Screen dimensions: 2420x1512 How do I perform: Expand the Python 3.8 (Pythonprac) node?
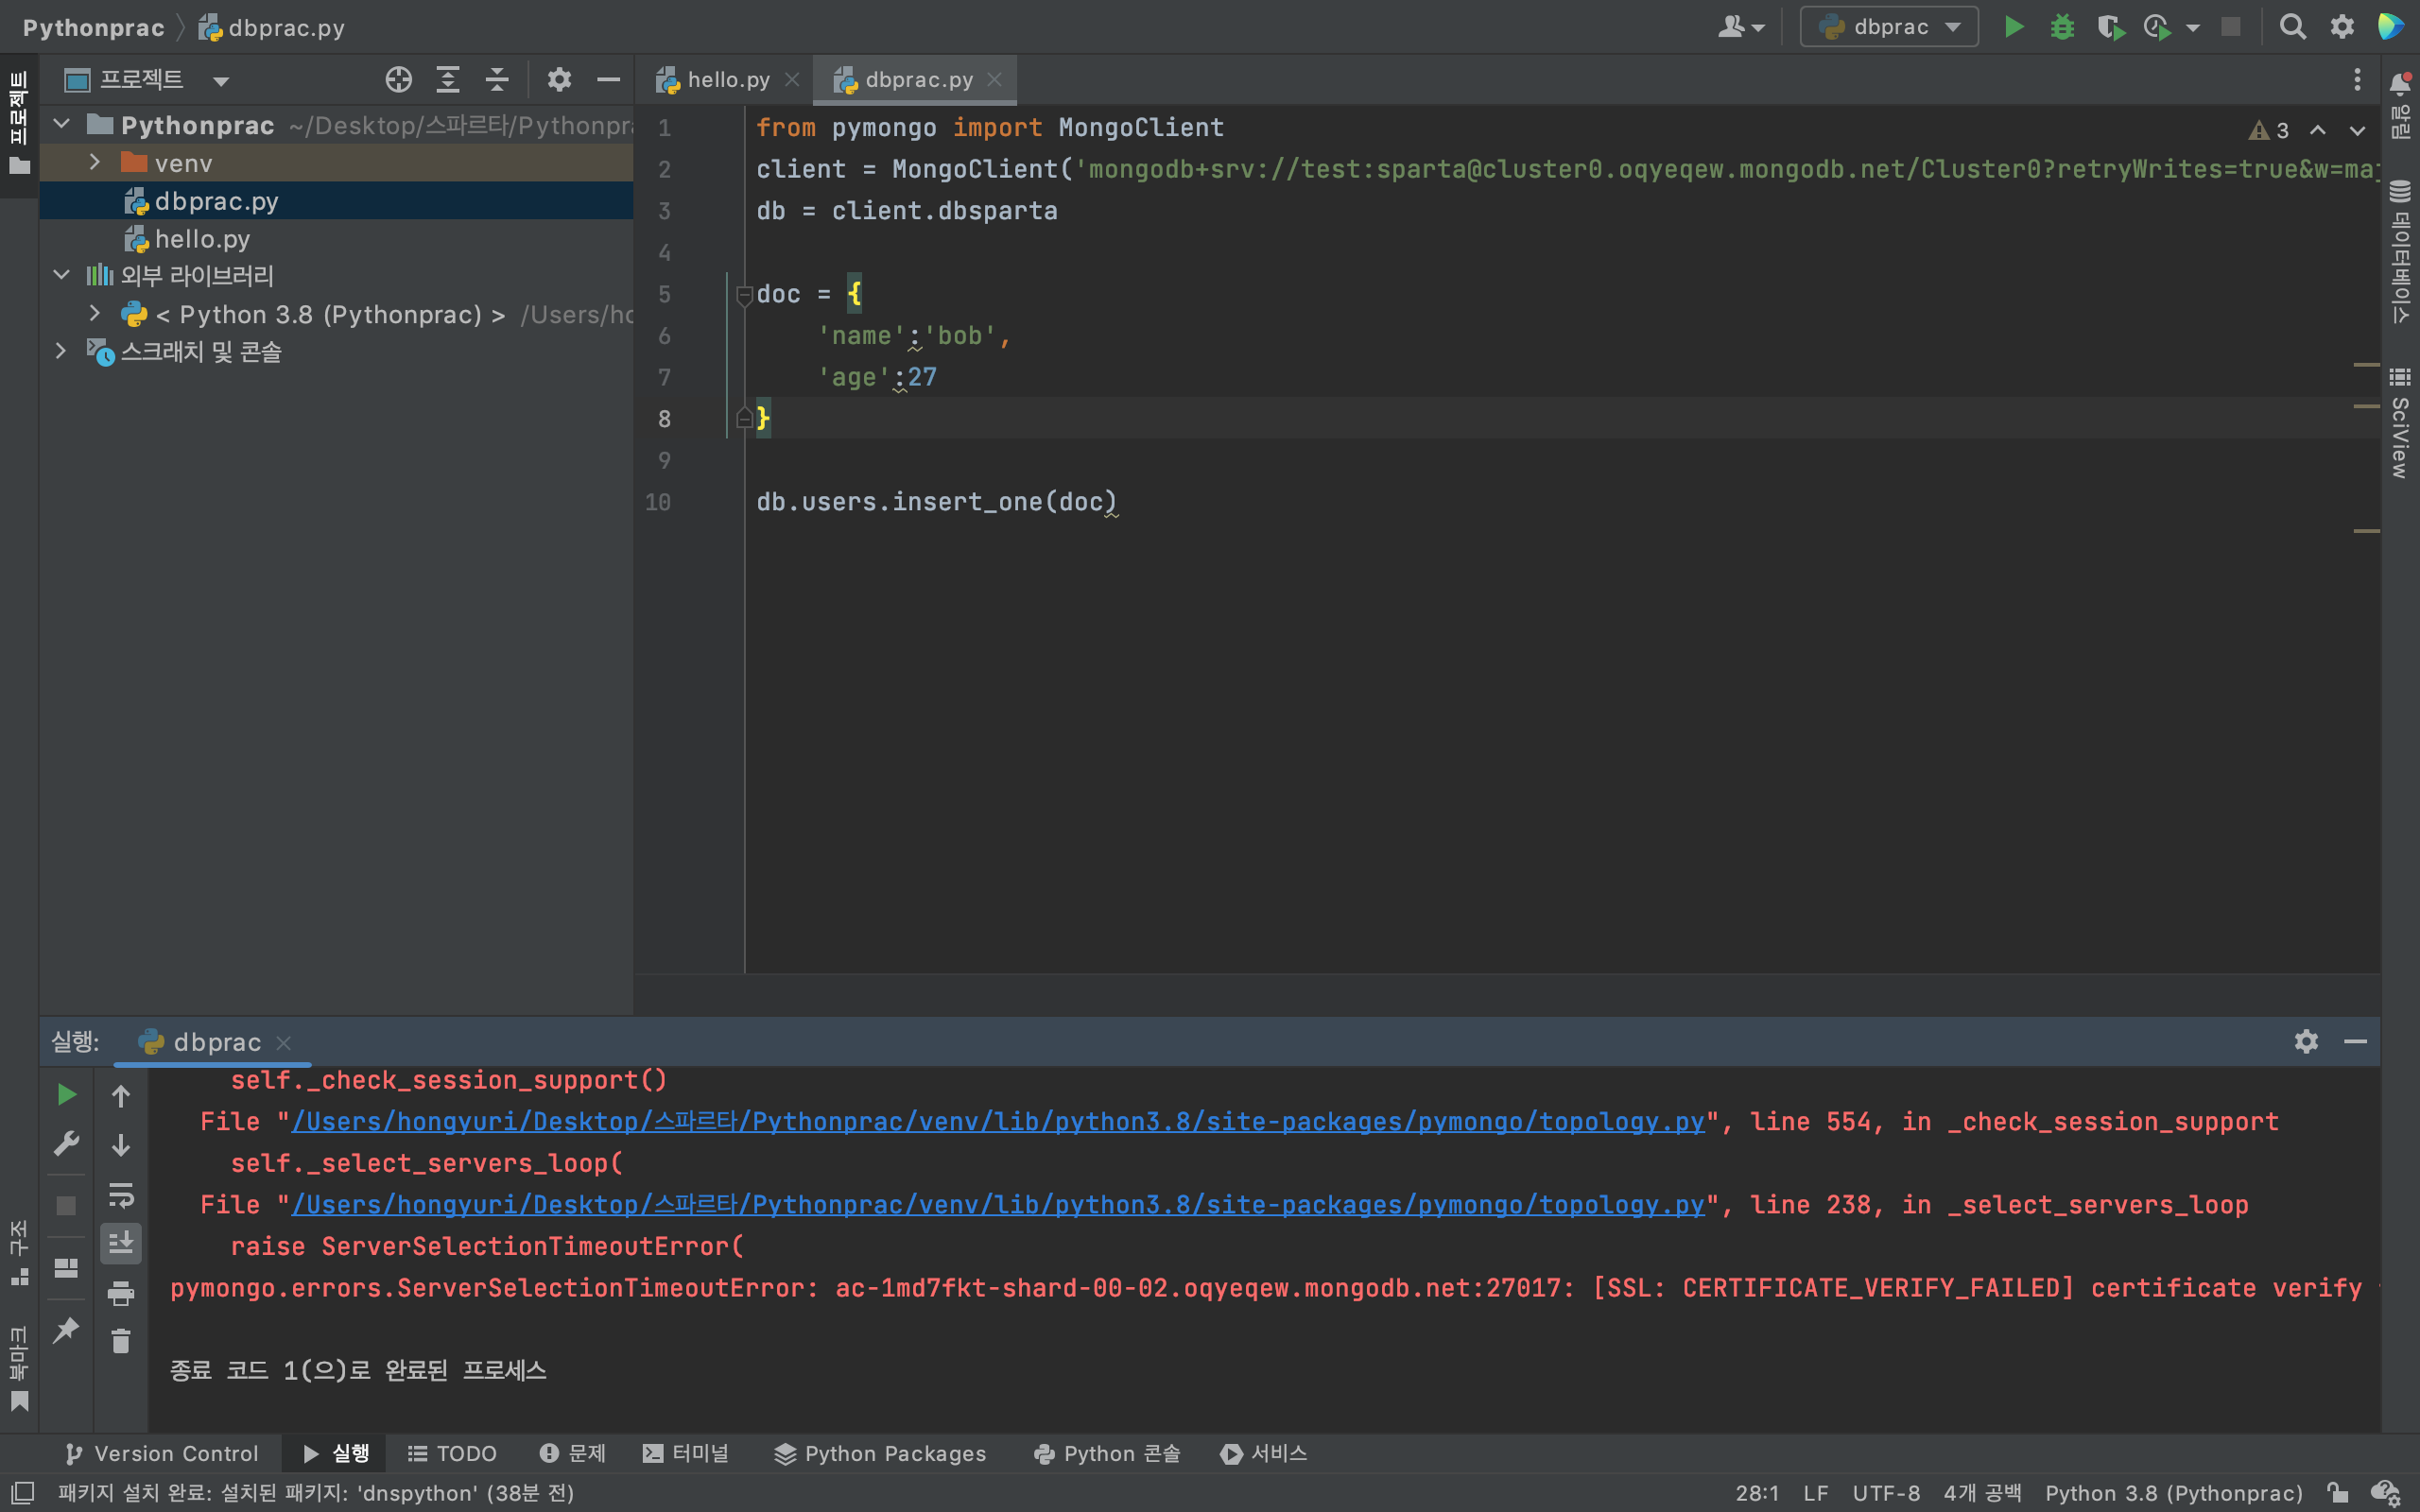click(x=95, y=313)
